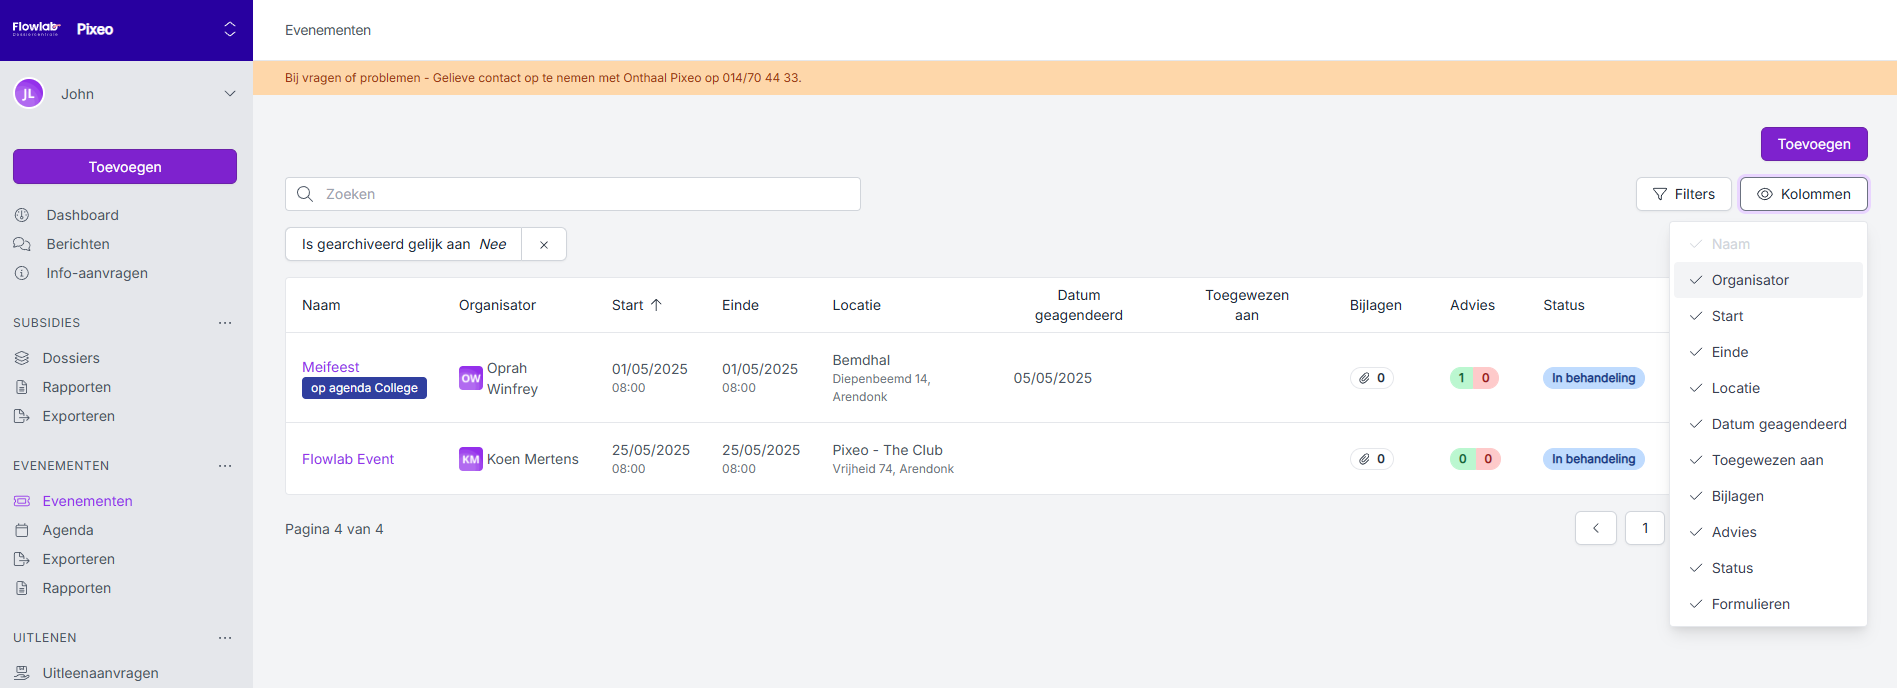The image size is (1897, 688).
Task: Open the Flowlab Event link
Action: (348, 459)
